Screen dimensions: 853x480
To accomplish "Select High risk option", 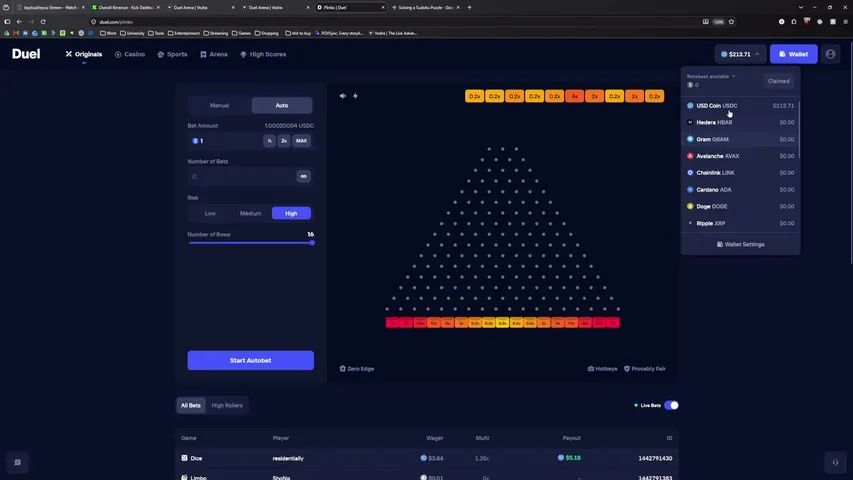I will 291,213.
